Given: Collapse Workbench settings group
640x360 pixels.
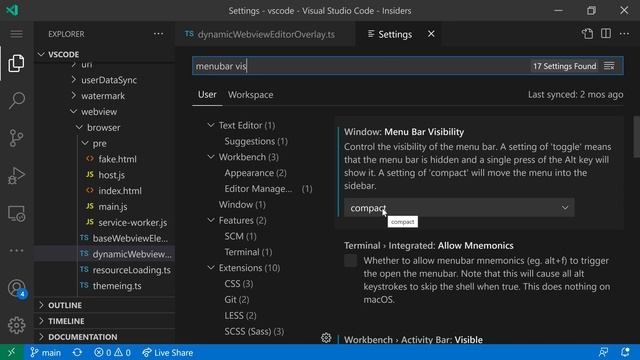Looking at the screenshot, I should click(x=211, y=157).
